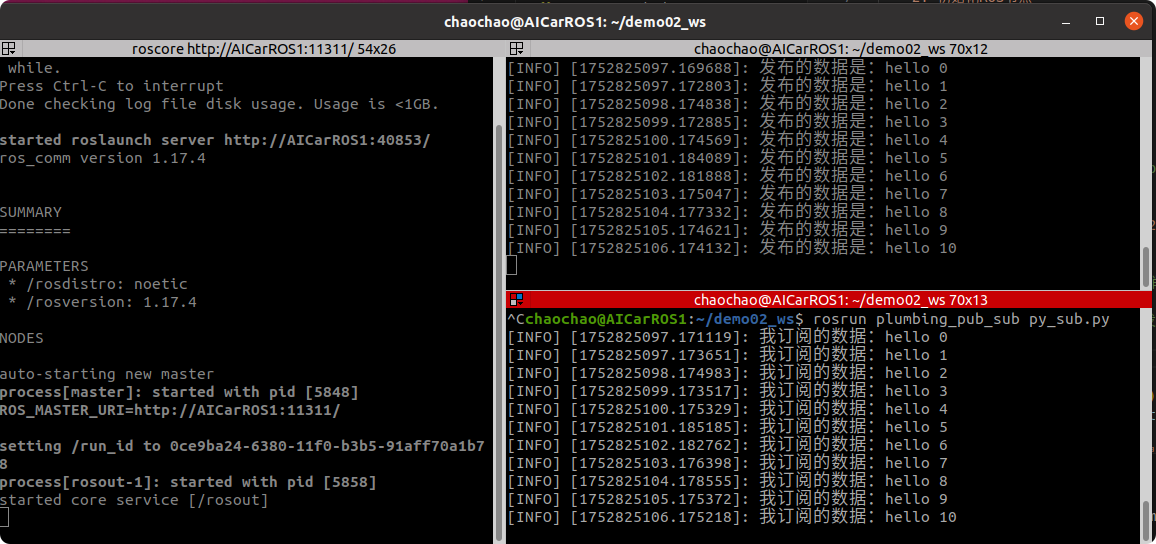
Task: Click subscriber line "我订阅的数据: hello 2"
Action: pyautogui.click(x=728, y=374)
